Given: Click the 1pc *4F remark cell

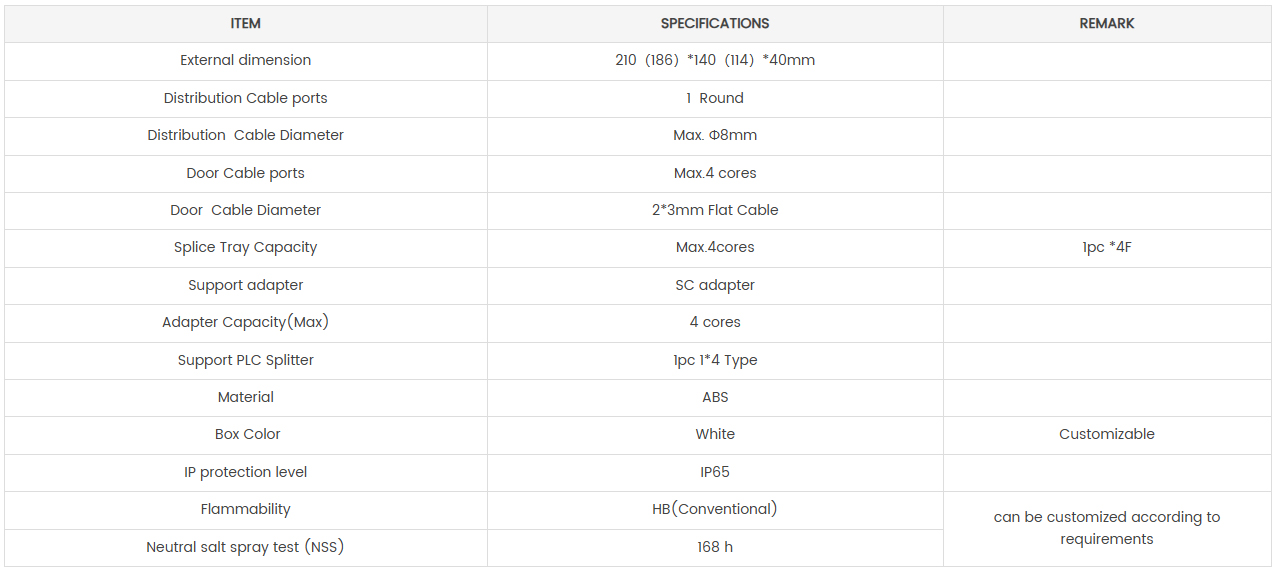Looking at the screenshot, I should (x=1107, y=247).
